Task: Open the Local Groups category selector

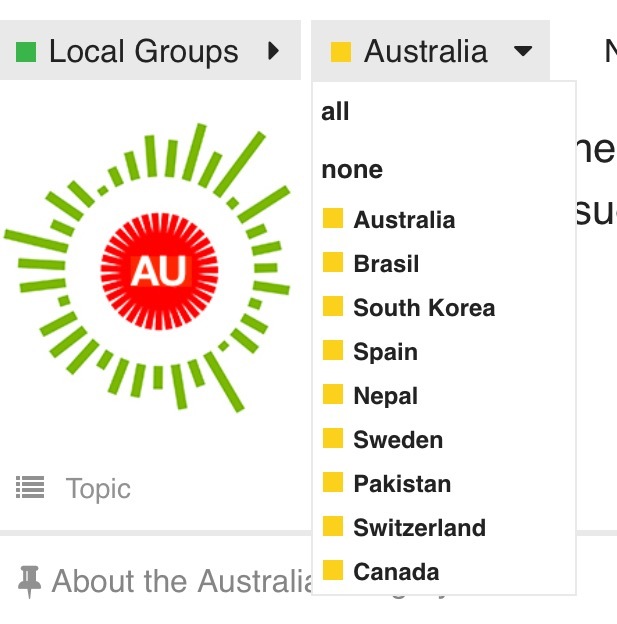Action: click(143, 51)
